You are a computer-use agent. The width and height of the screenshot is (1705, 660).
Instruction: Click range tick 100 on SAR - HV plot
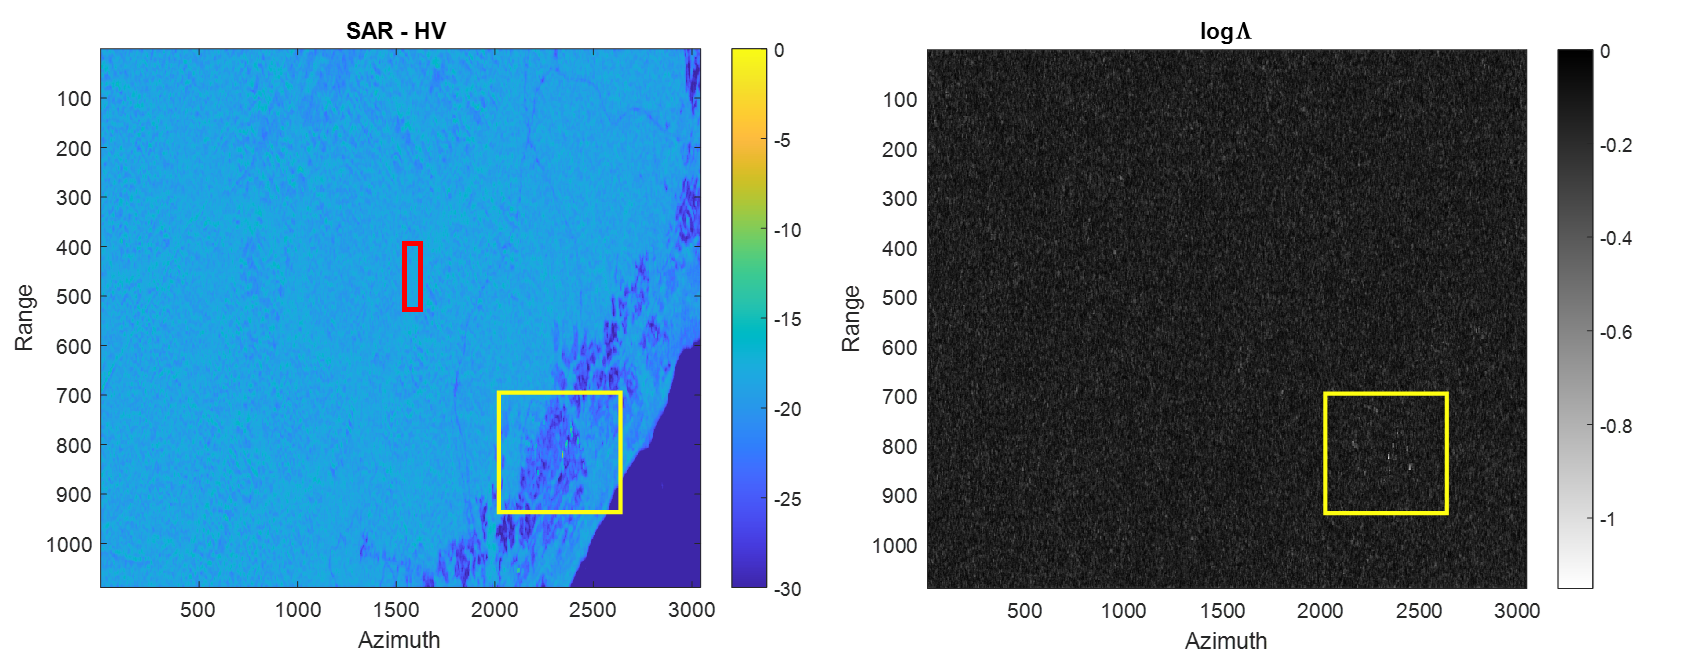[x=74, y=99]
